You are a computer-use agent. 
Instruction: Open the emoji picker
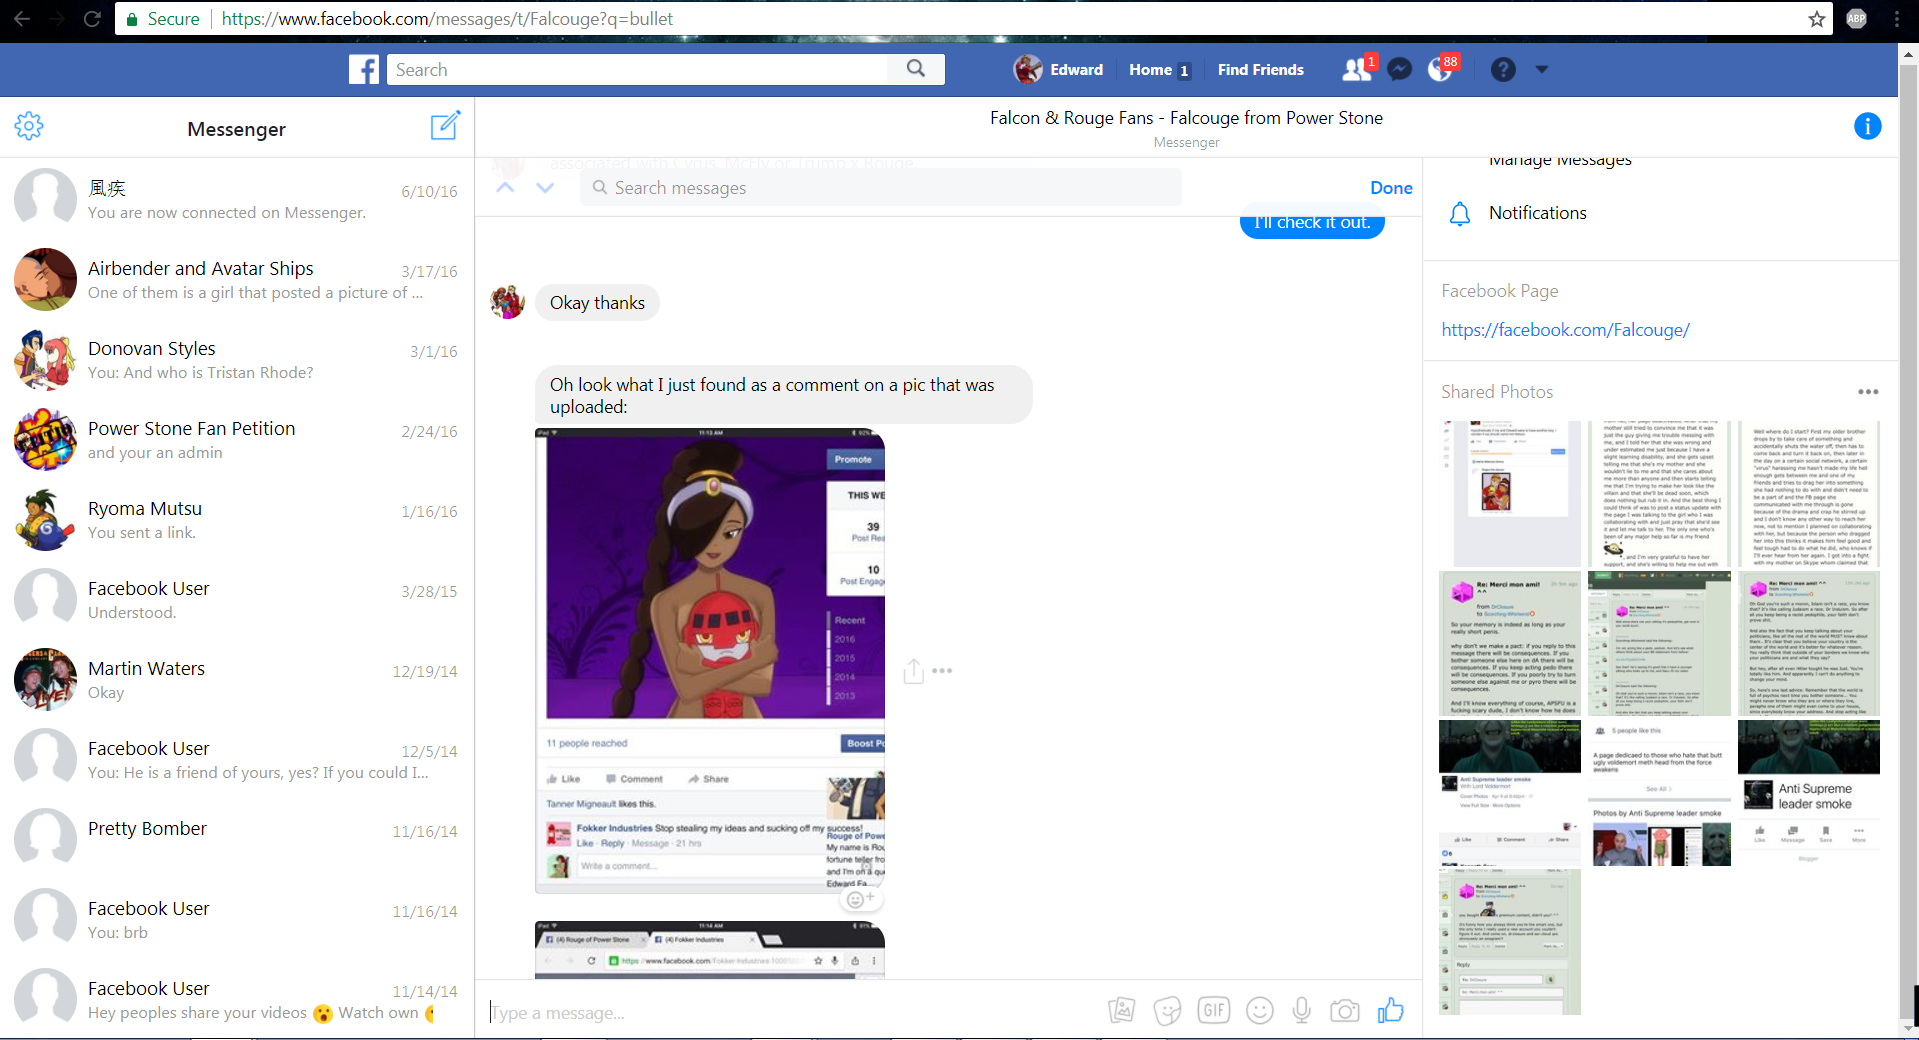1260,1011
